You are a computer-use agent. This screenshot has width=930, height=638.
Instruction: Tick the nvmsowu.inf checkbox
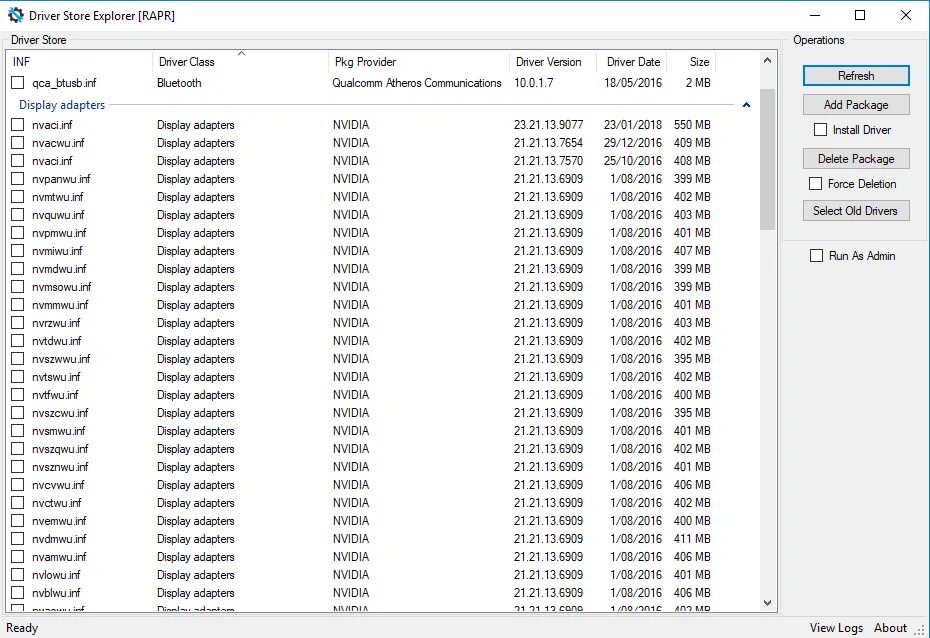pyautogui.click(x=18, y=287)
